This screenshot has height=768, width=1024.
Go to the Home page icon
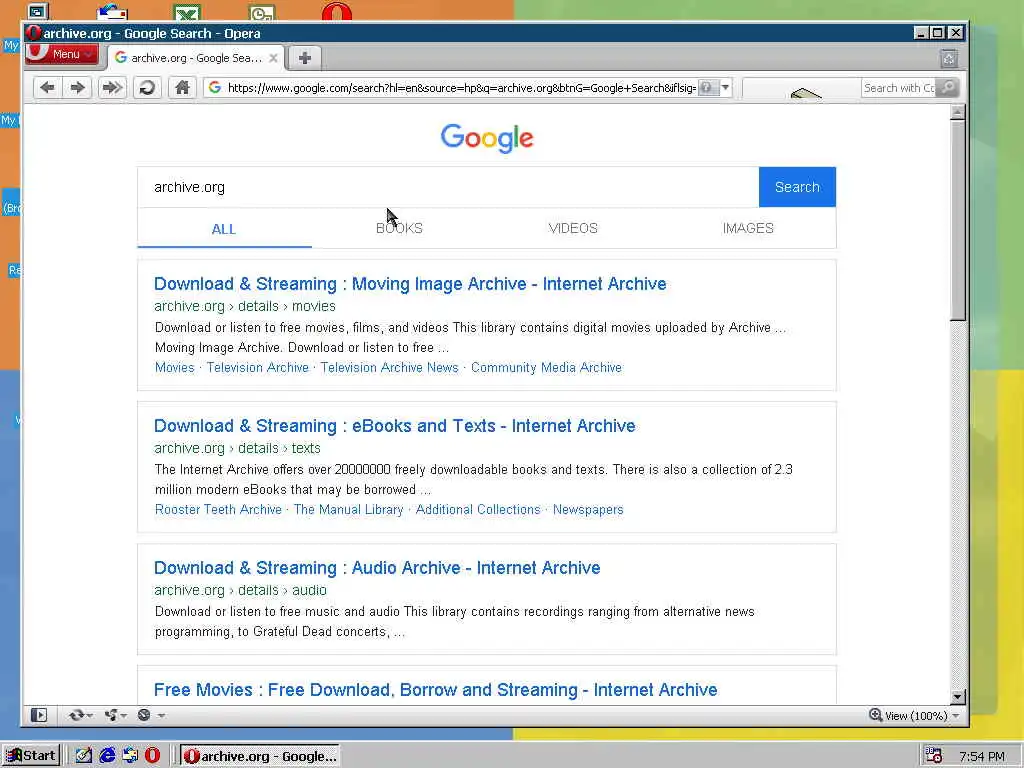click(x=182, y=88)
